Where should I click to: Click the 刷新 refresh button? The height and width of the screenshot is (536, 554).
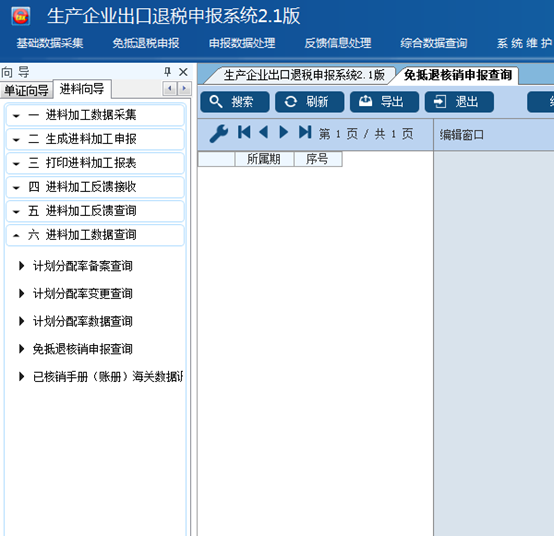point(310,102)
